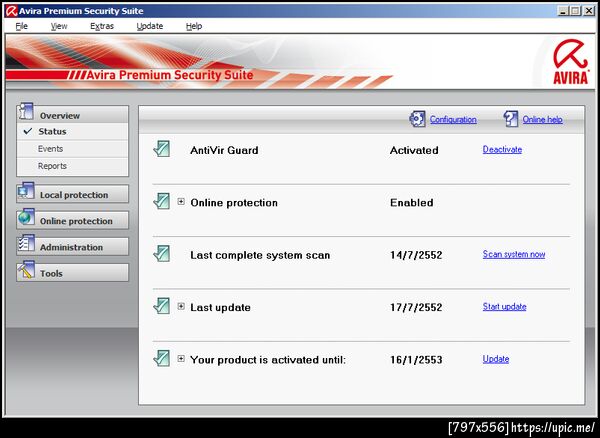This screenshot has height=438, width=600.
Task: Click the Online help question-mark icon
Action: pyautogui.click(x=511, y=119)
